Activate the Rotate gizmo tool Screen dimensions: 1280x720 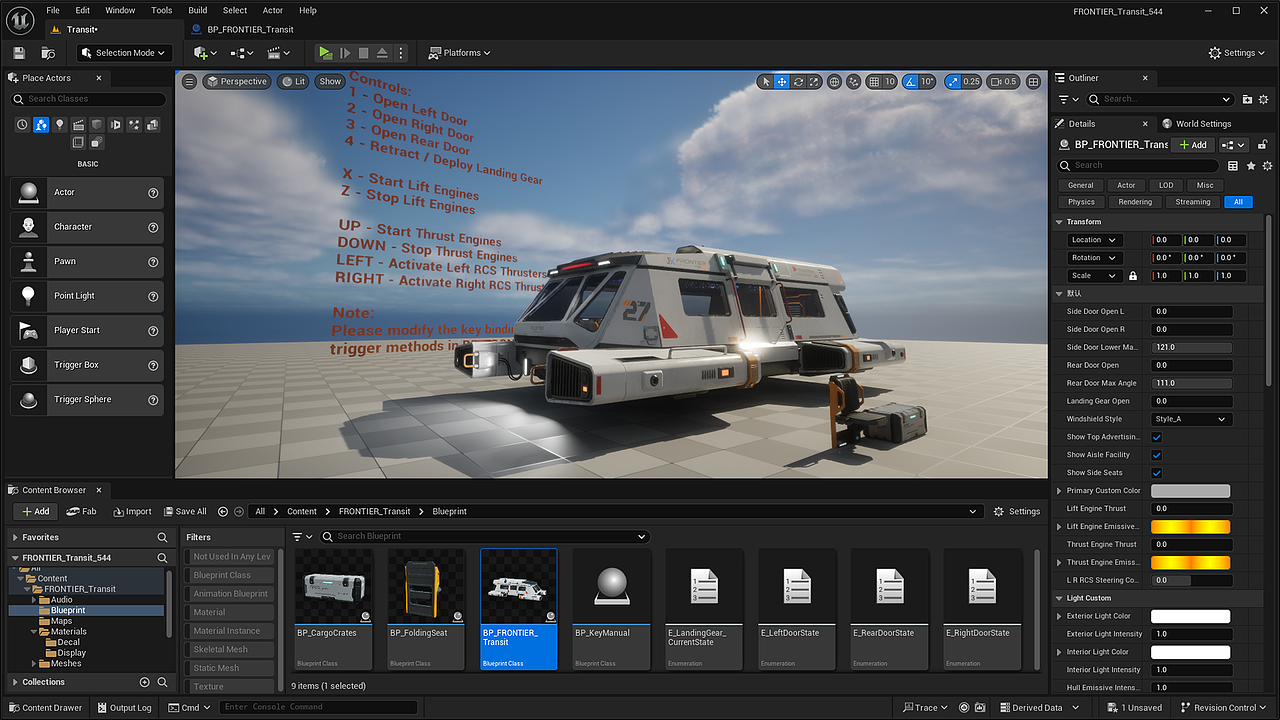click(x=799, y=82)
